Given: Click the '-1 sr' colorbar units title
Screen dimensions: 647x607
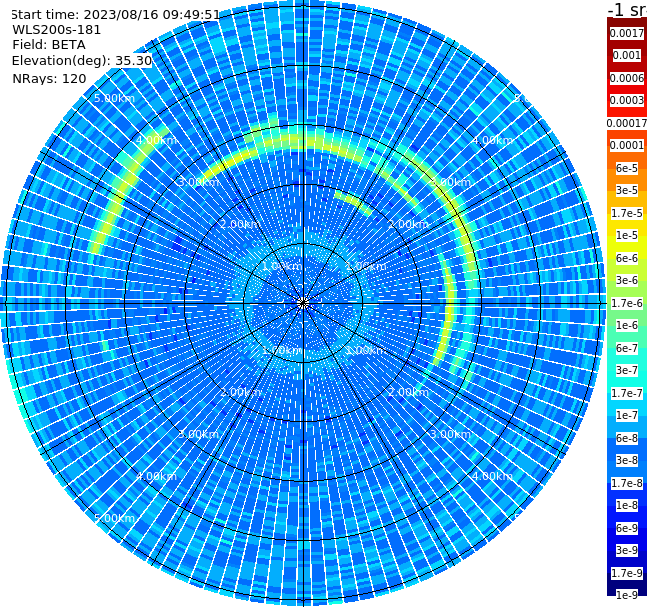Looking at the screenshot, I should (x=627, y=10).
